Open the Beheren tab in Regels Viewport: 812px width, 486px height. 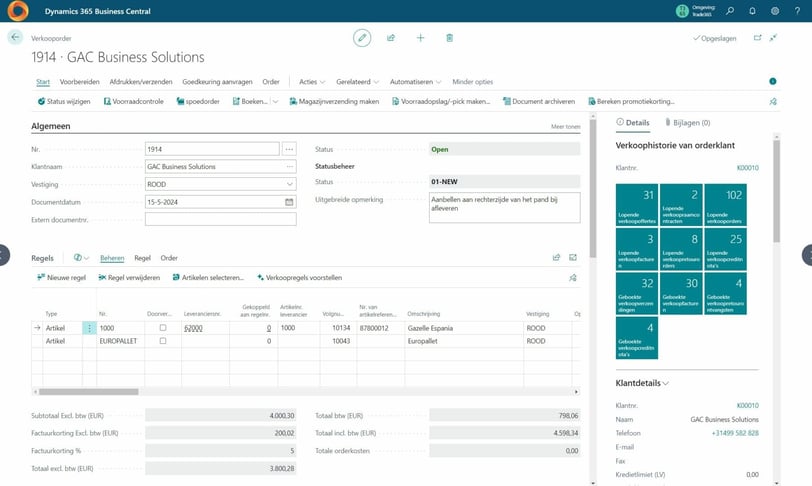[112, 258]
